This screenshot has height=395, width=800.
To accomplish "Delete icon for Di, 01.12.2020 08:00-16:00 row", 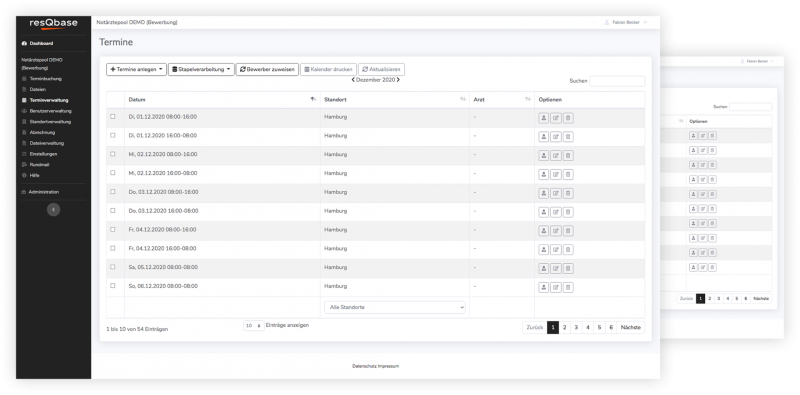I will click(568, 118).
